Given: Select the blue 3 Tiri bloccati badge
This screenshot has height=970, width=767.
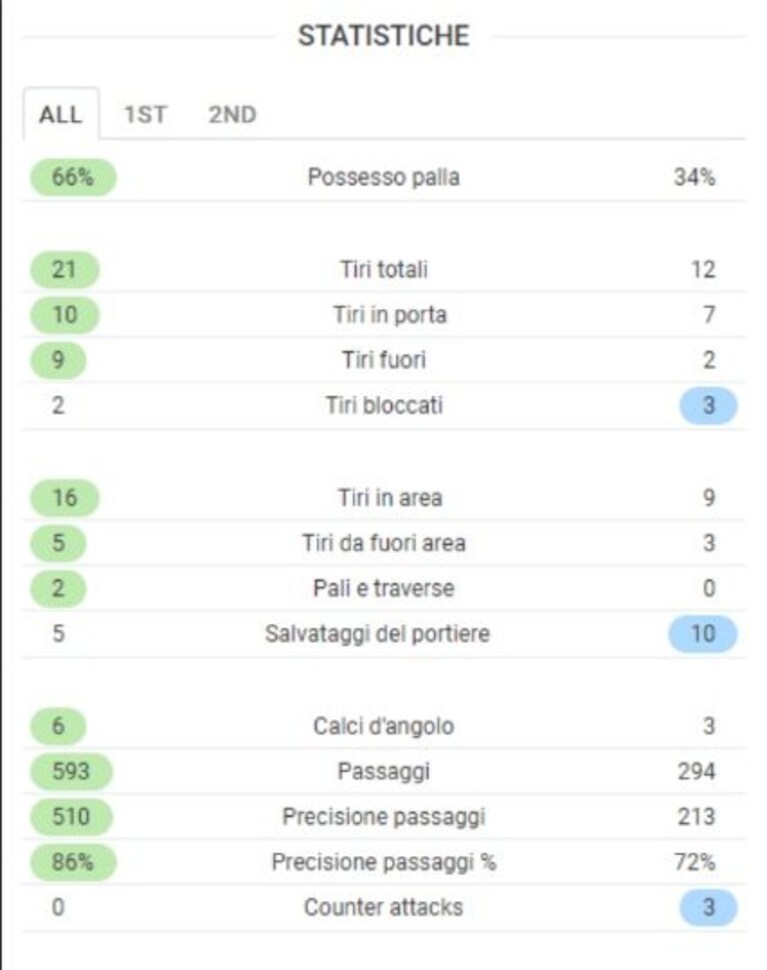Looking at the screenshot, I should [708, 406].
